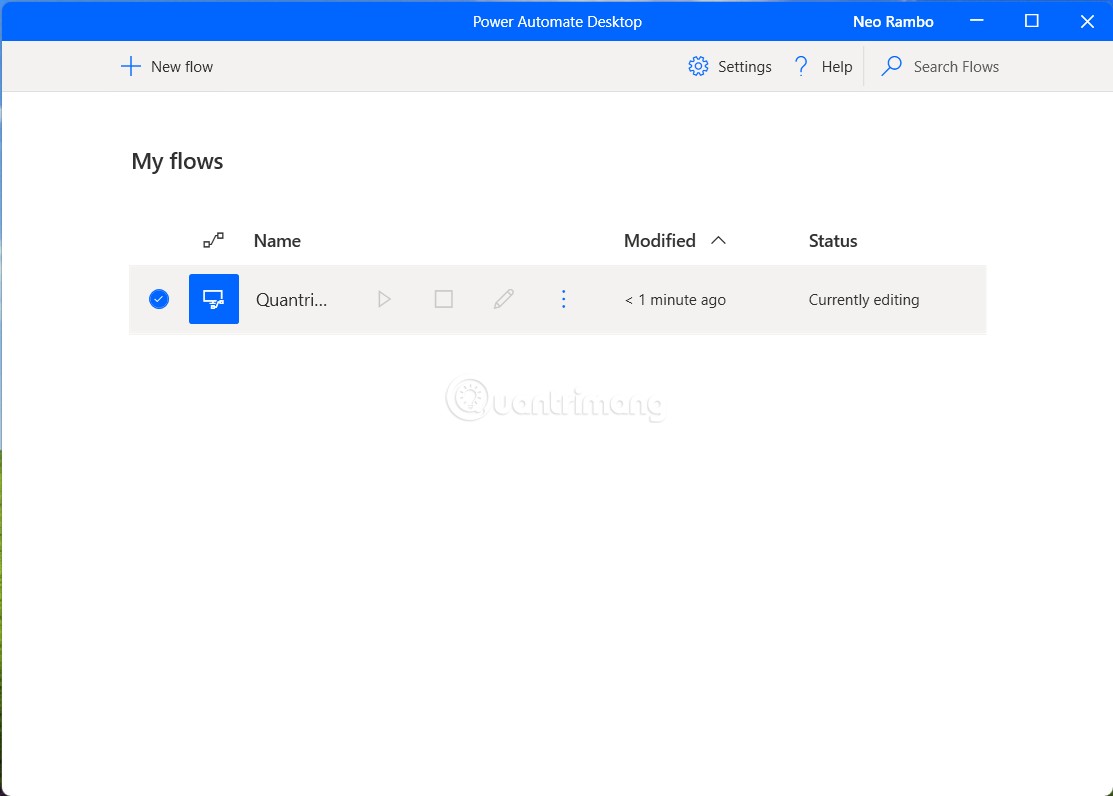Image resolution: width=1113 pixels, height=796 pixels.
Task: Click the Neo Rambo account name
Action: point(893,22)
